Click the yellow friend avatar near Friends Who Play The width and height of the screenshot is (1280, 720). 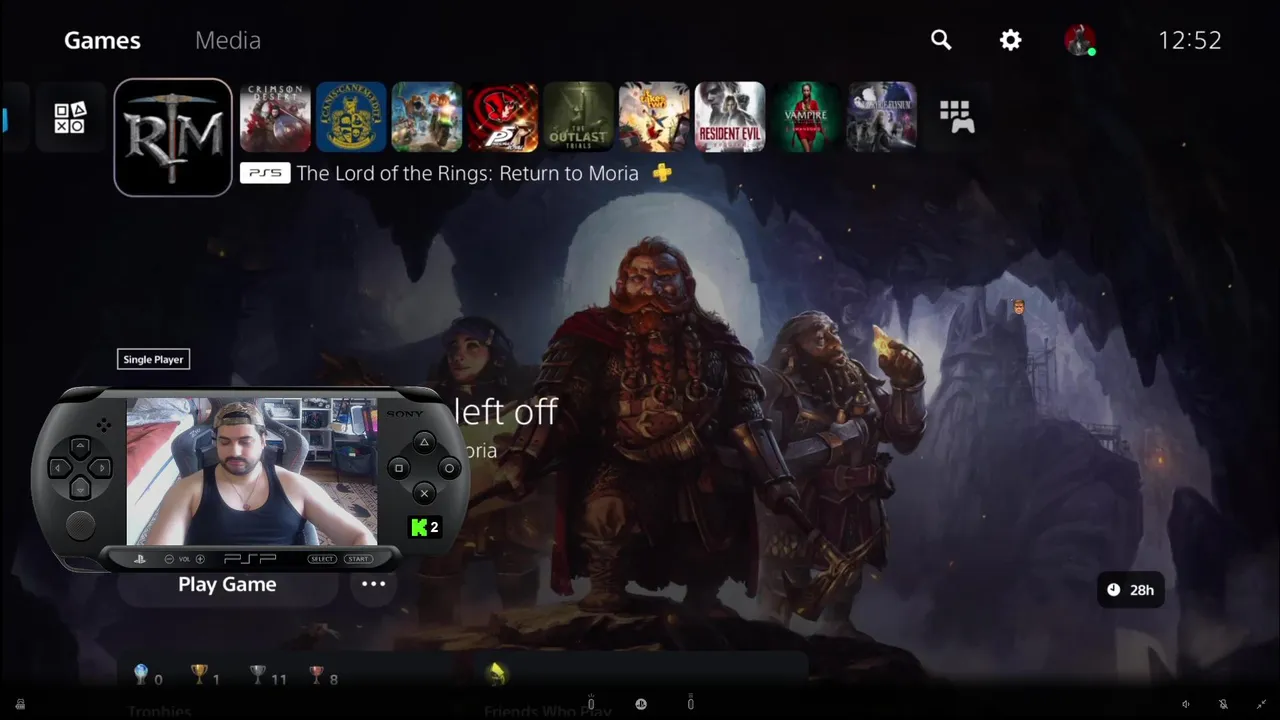pos(496,674)
